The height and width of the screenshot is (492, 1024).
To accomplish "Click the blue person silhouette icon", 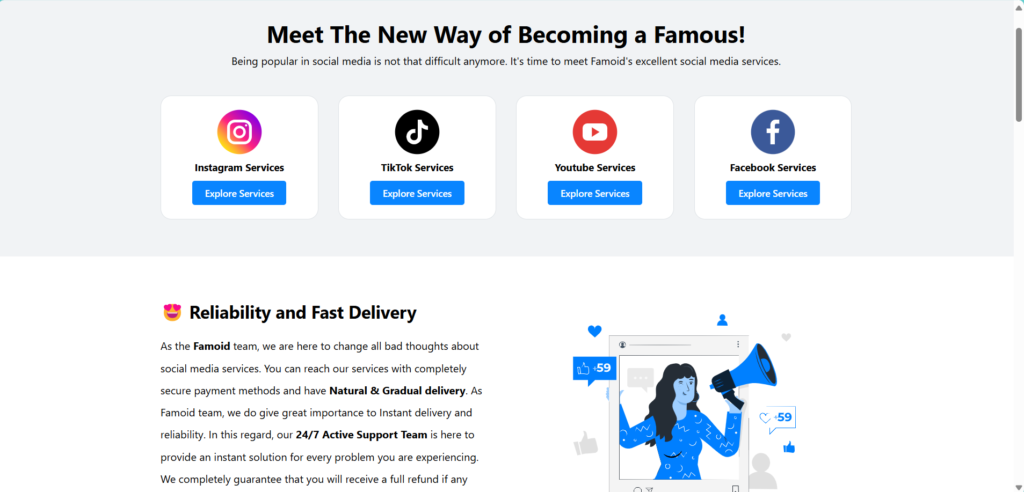I will point(722,320).
